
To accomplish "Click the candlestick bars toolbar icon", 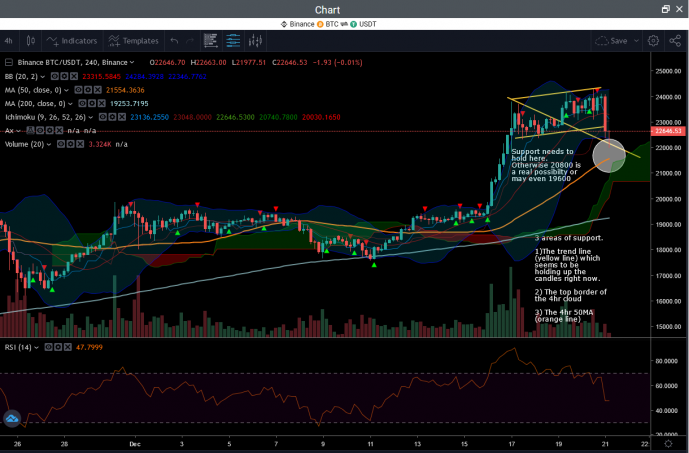I will point(255,41).
